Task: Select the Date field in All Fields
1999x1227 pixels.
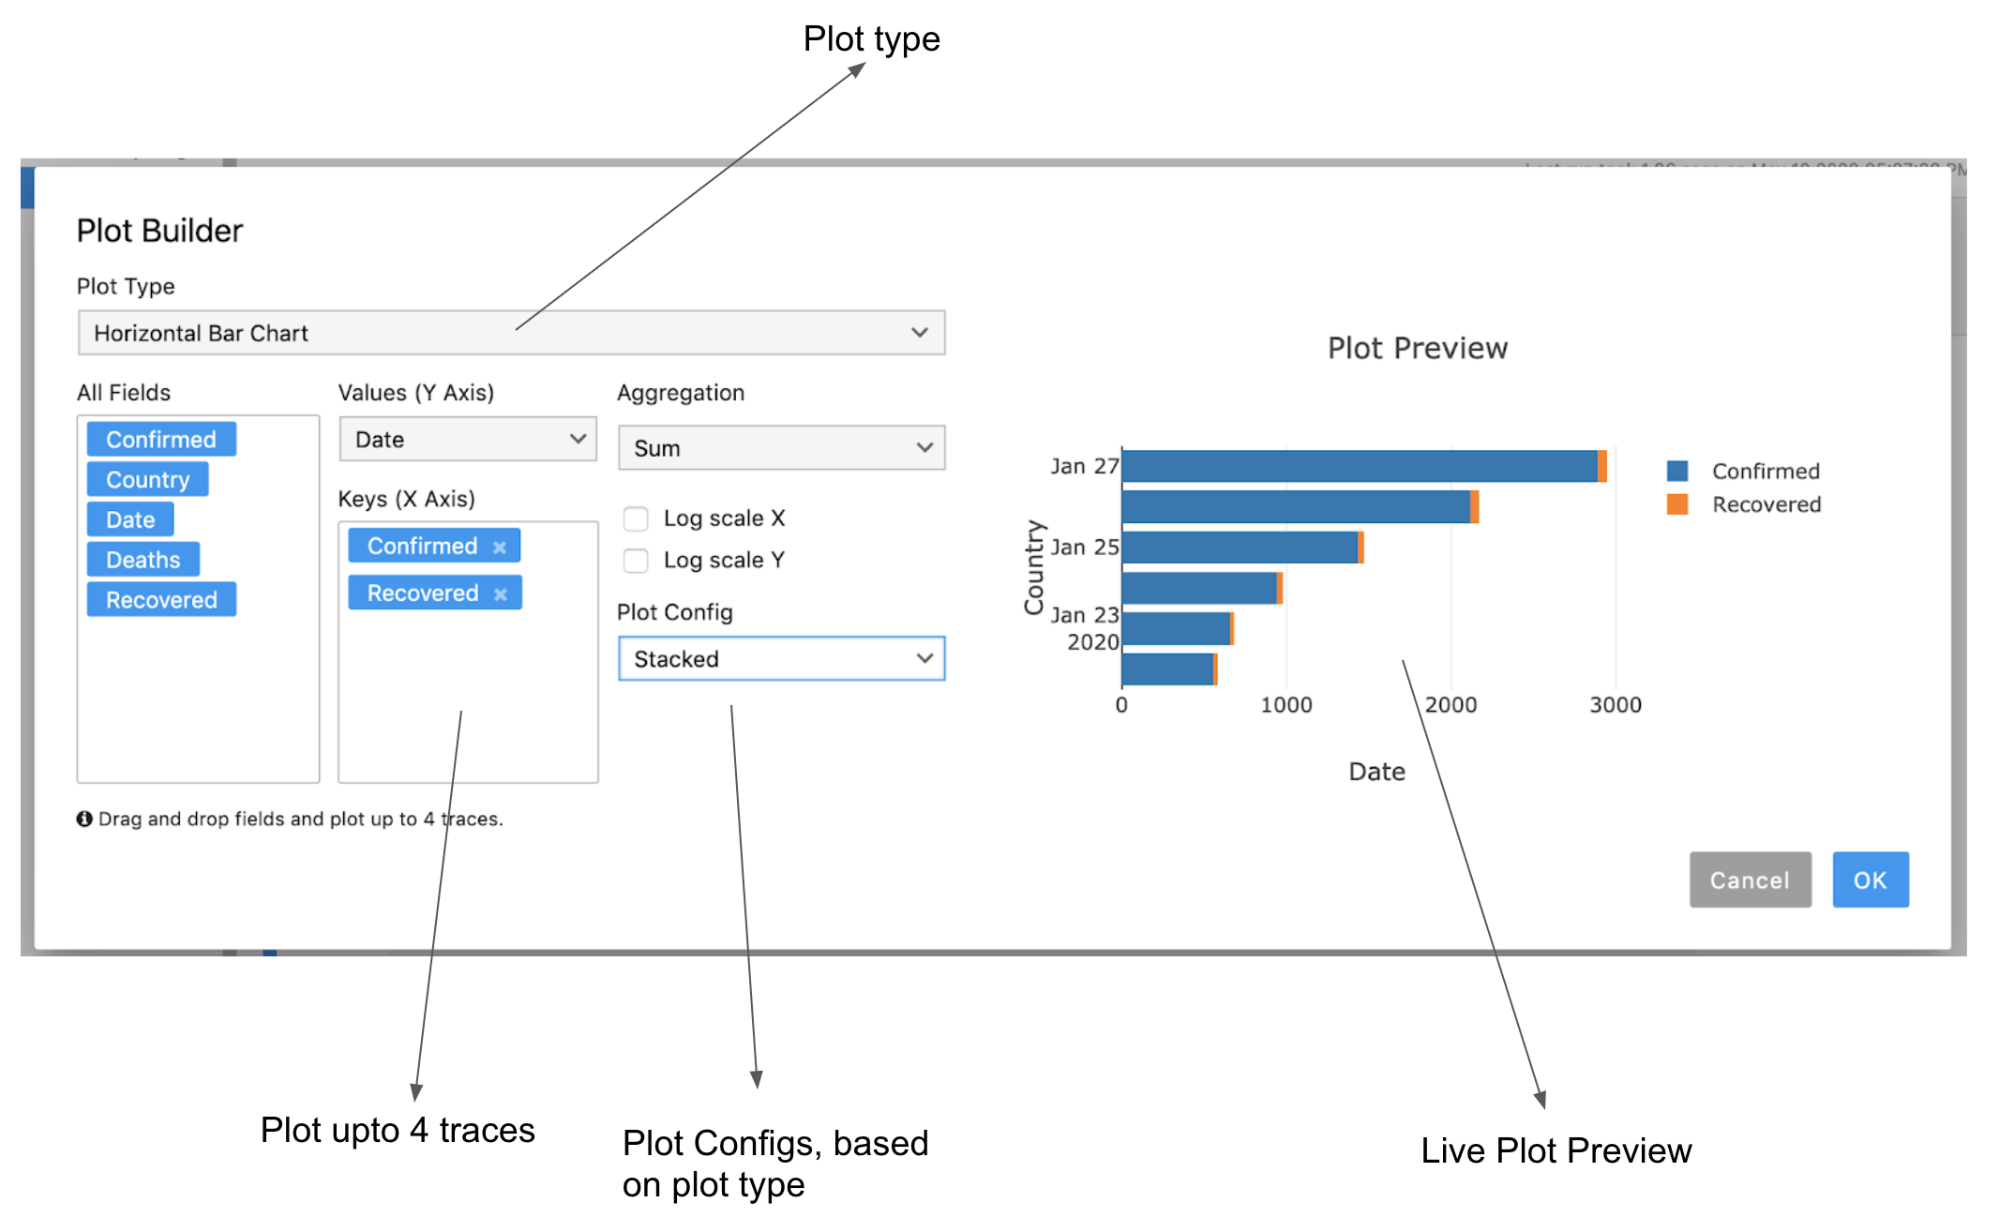Action: 130,520
